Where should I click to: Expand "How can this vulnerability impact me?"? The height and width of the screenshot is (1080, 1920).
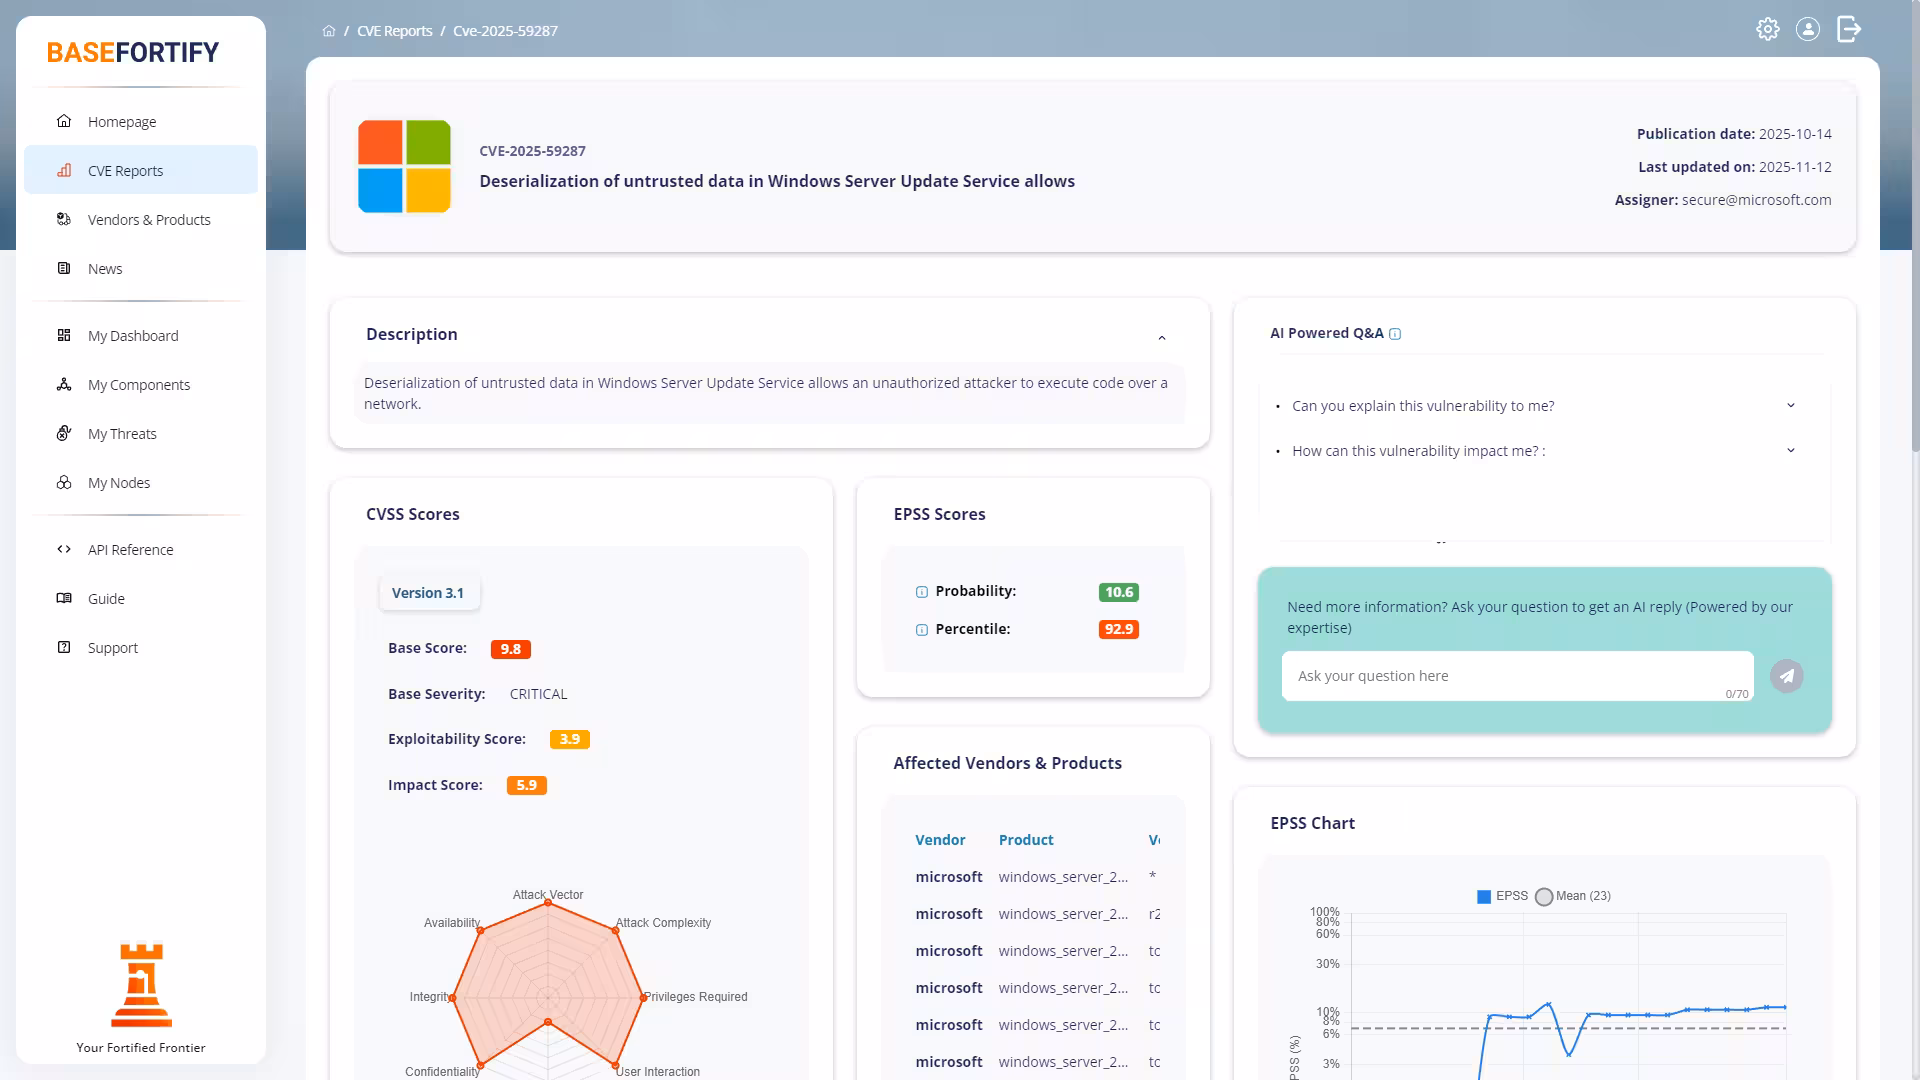click(1790, 451)
